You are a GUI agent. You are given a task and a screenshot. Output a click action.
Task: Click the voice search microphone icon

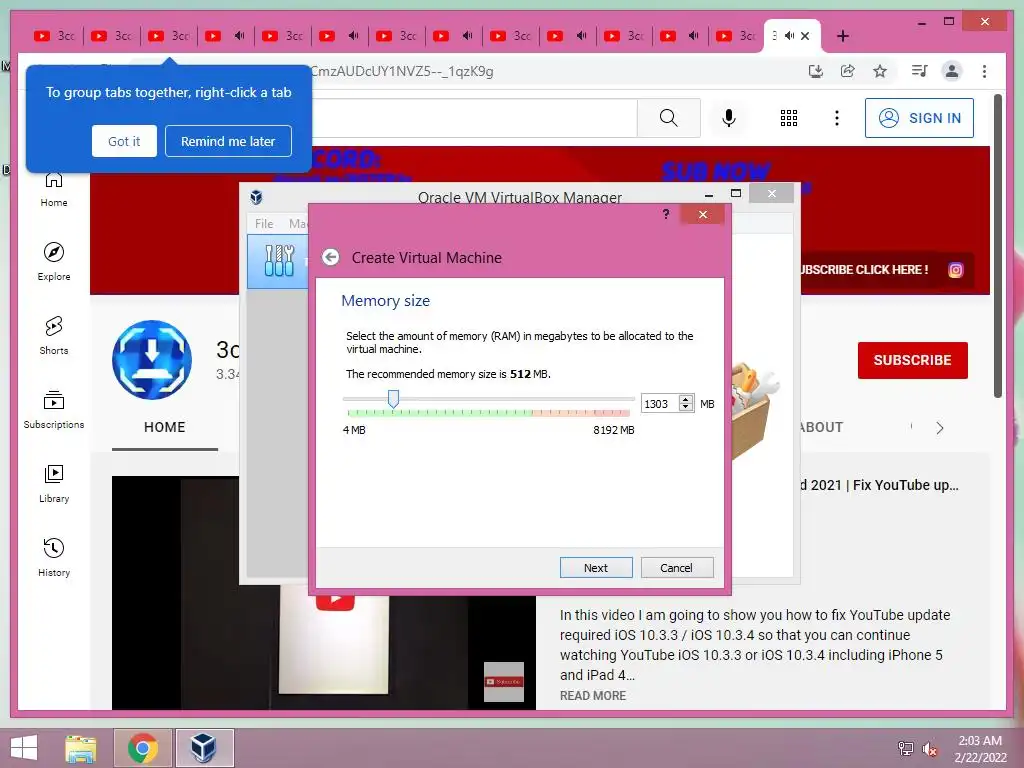point(729,118)
